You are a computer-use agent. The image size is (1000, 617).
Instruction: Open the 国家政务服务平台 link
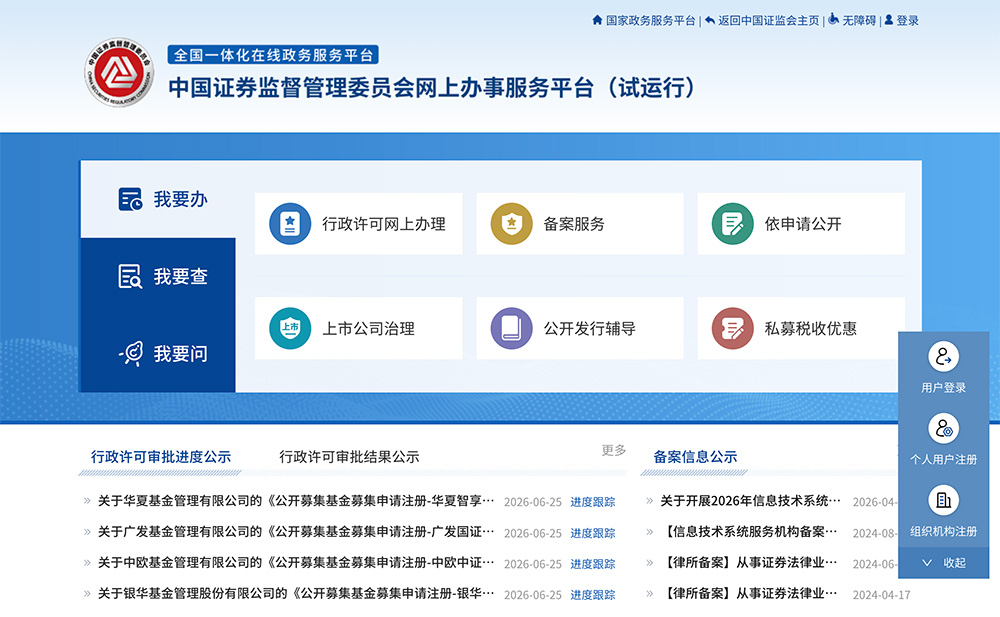click(650, 20)
